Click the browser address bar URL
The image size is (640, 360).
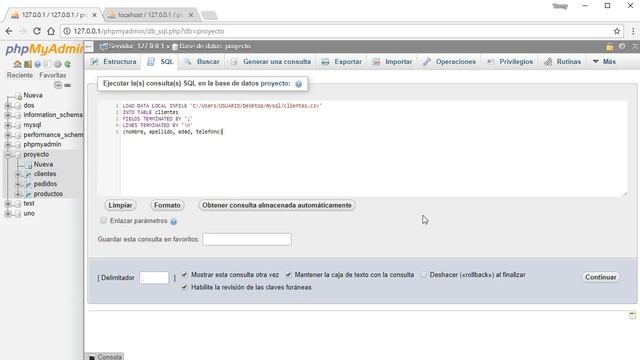[149, 31]
